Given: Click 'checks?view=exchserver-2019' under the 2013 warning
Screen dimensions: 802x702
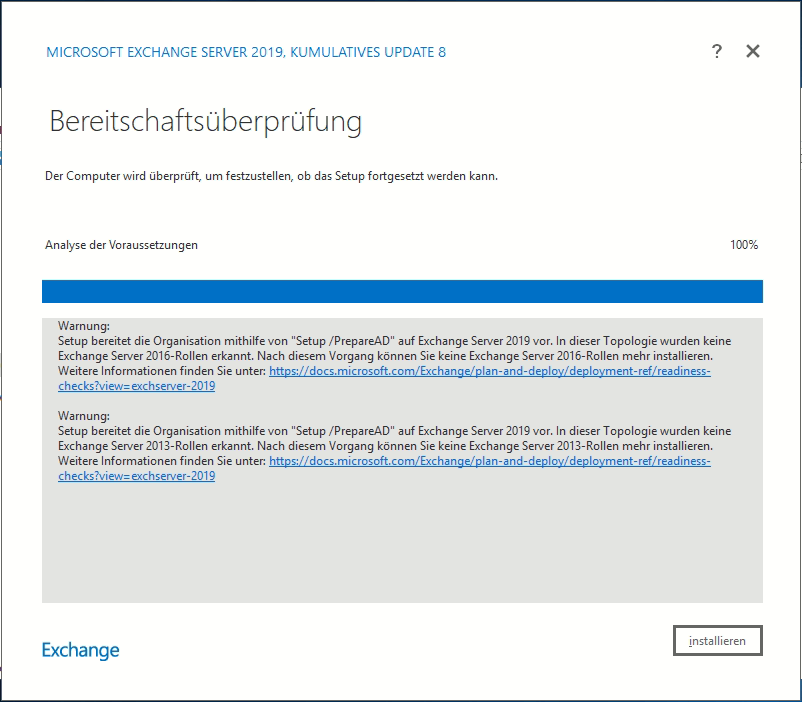Looking at the screenshot, I should (136, 476).
